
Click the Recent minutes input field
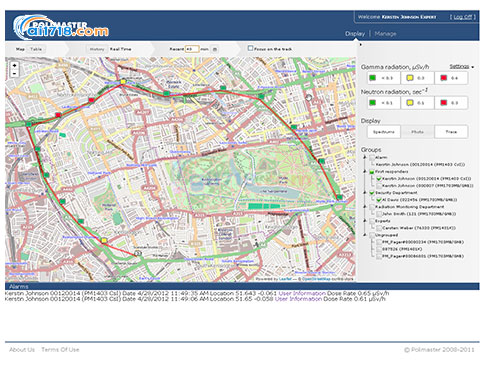point(192,49)
